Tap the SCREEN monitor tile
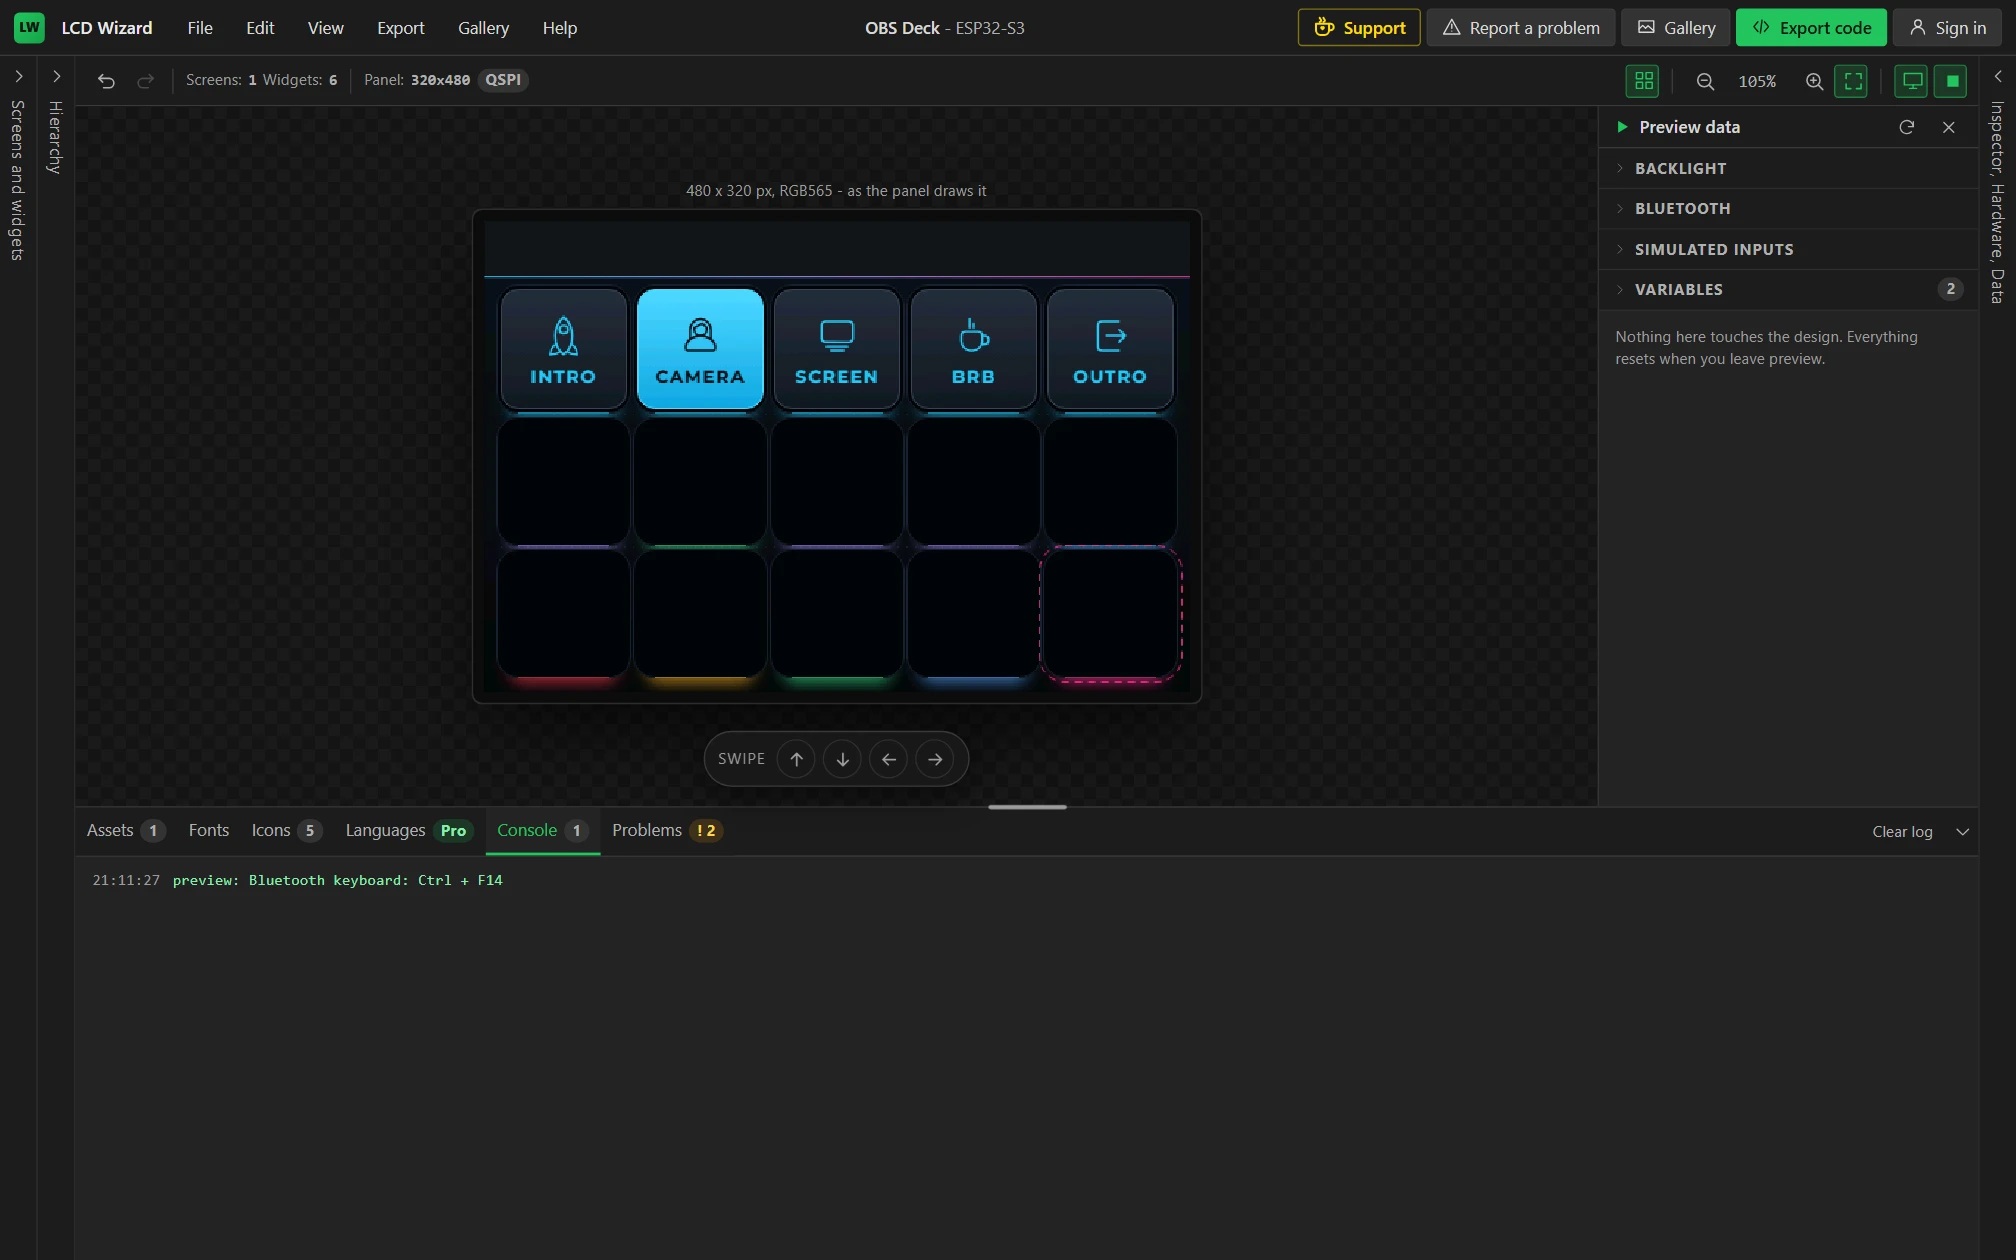 [x=836, y=349]
